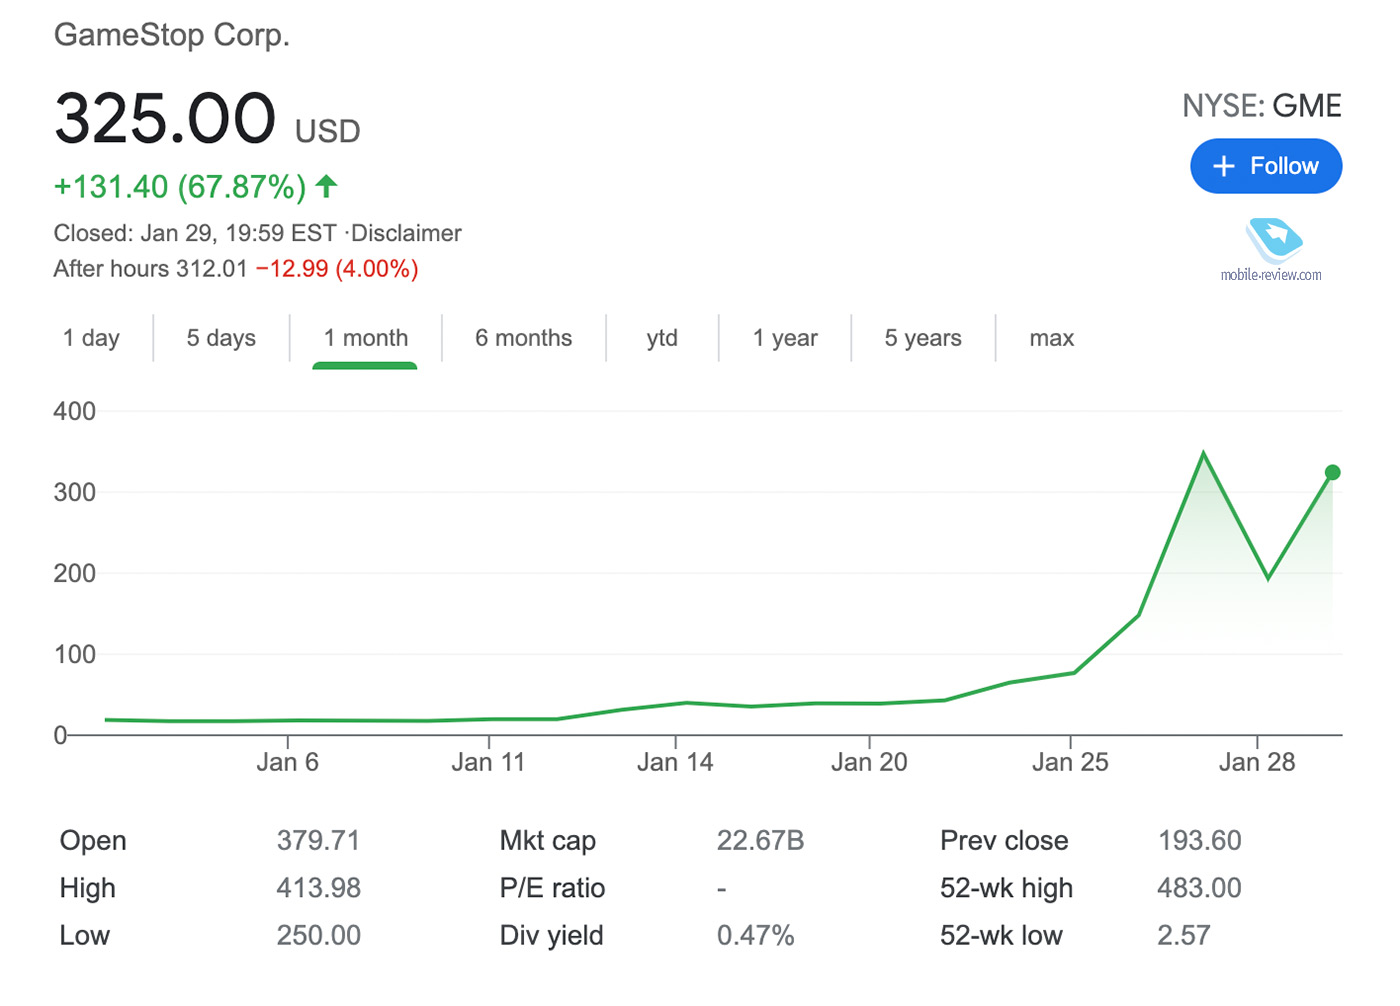The width and height of the screenshot is (1400, 1006).
Task: Open the 6 months chart tab
Action: point(524,338)
